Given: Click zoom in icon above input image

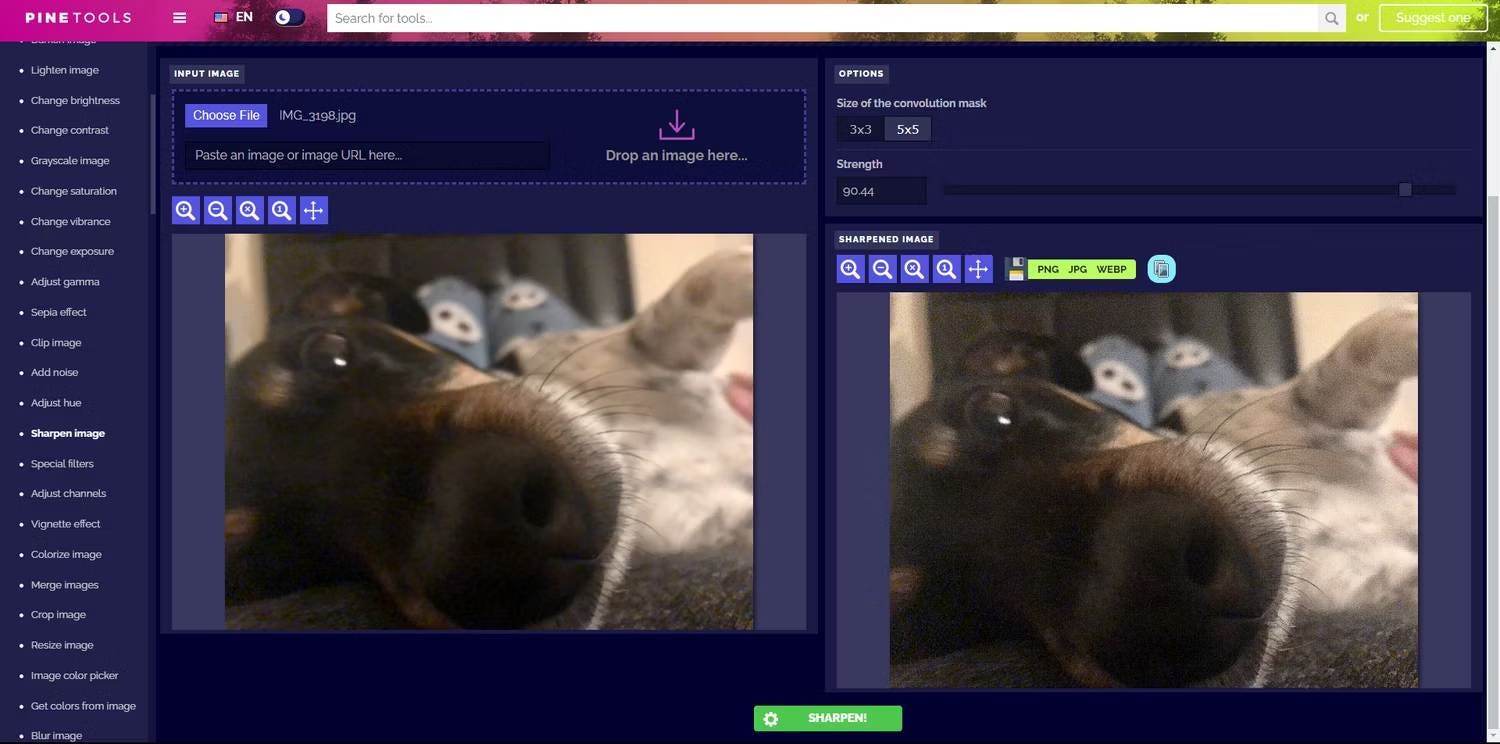Looking at the screenshot, I should click(186, 210).
